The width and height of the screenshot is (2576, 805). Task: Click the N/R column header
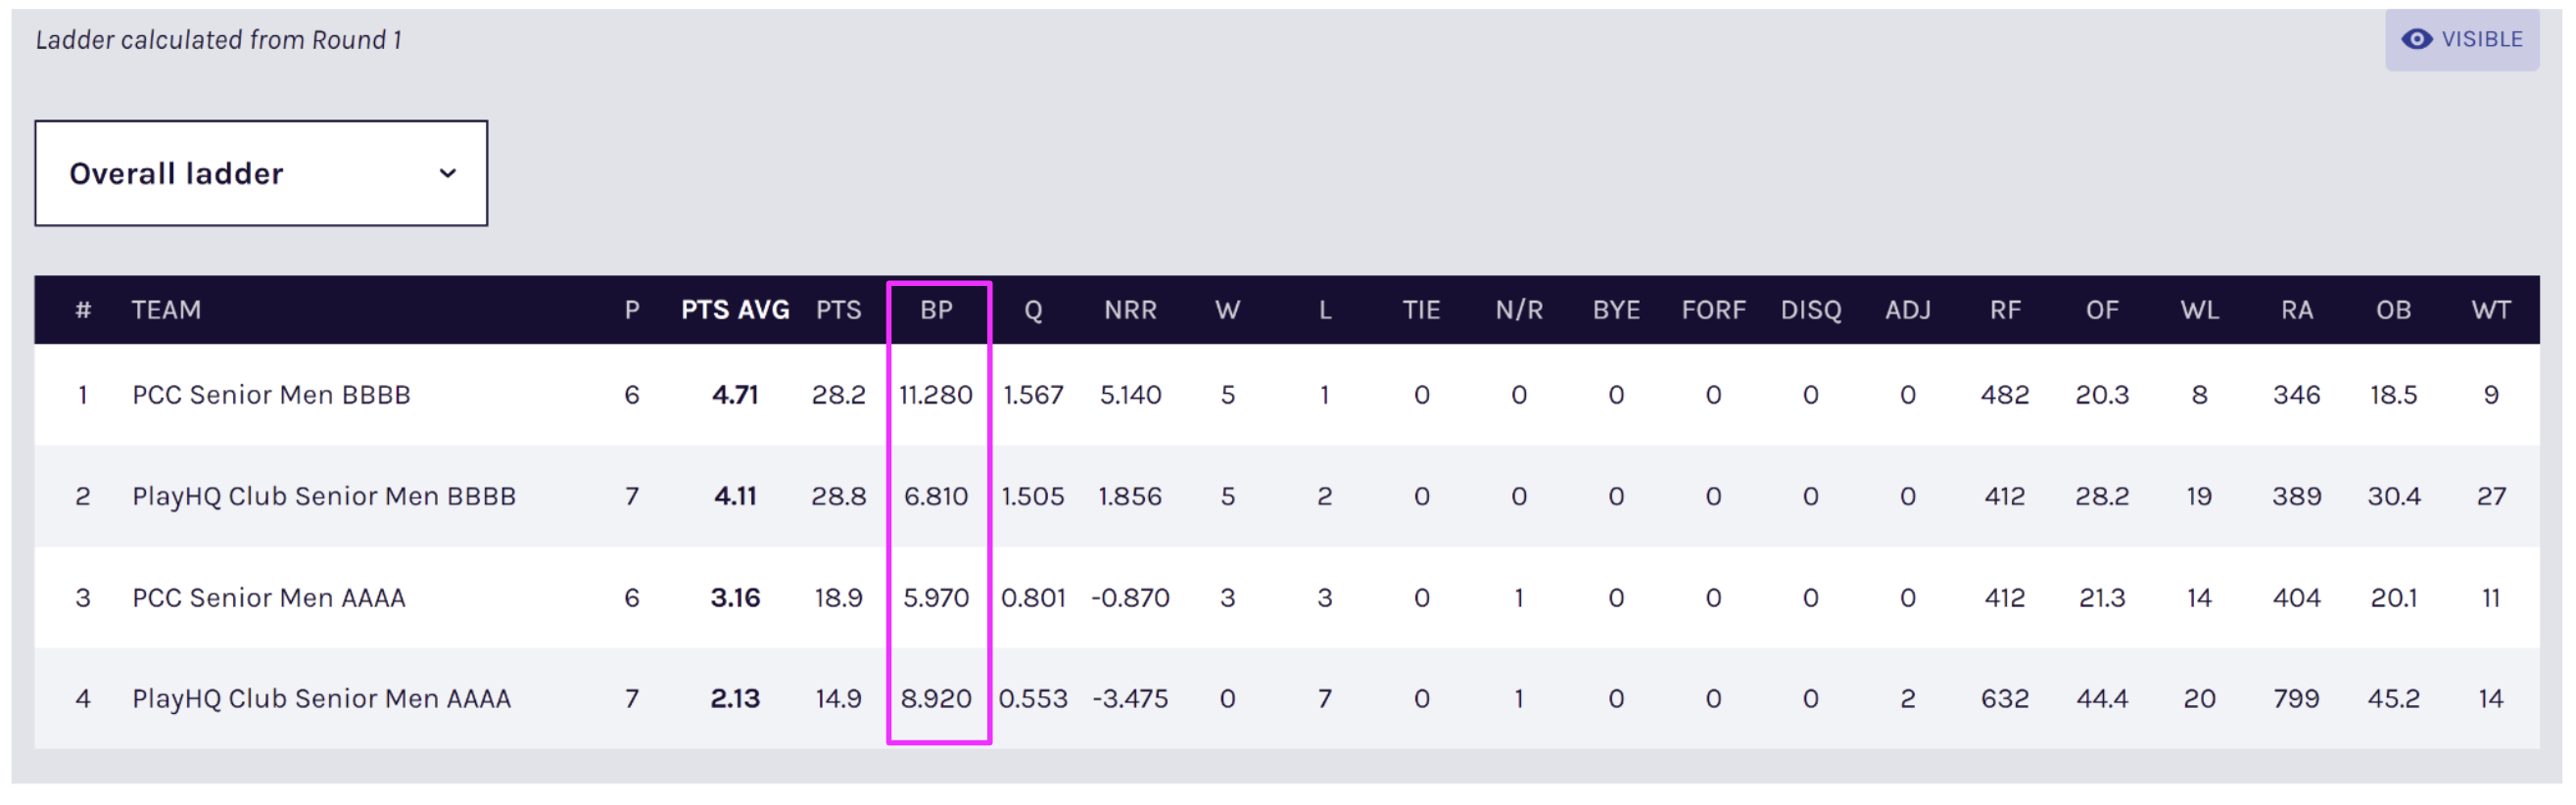click(x=1518, y=310)
